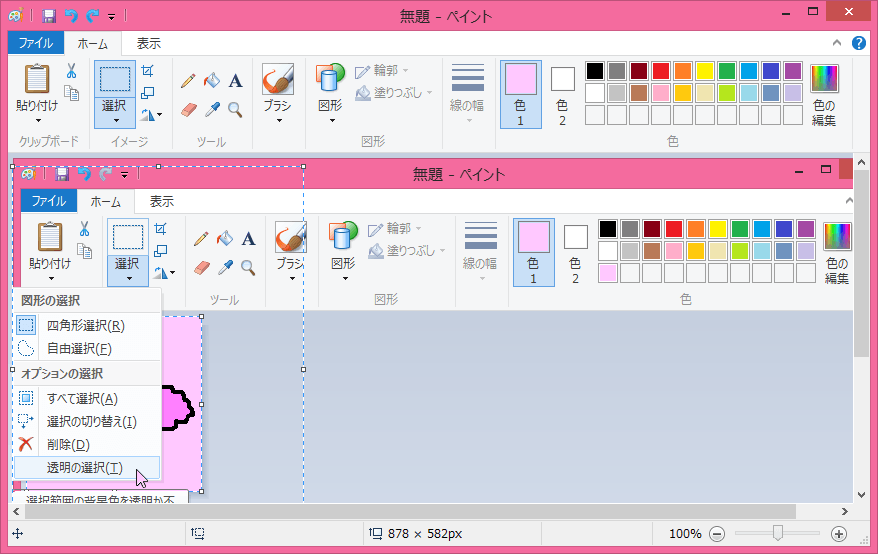Choose 選択の切り替え(I) in the canvas menu
Screen dimensions: 878x554
[87, 421]
